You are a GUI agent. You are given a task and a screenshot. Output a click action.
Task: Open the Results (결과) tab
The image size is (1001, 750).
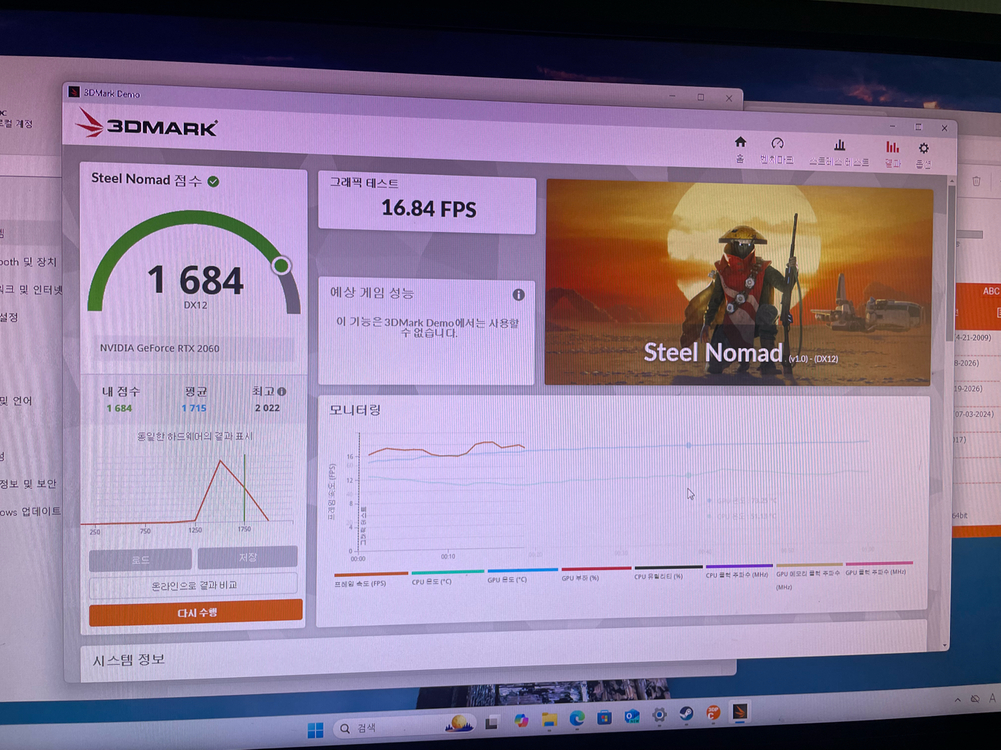click(892, 154)
